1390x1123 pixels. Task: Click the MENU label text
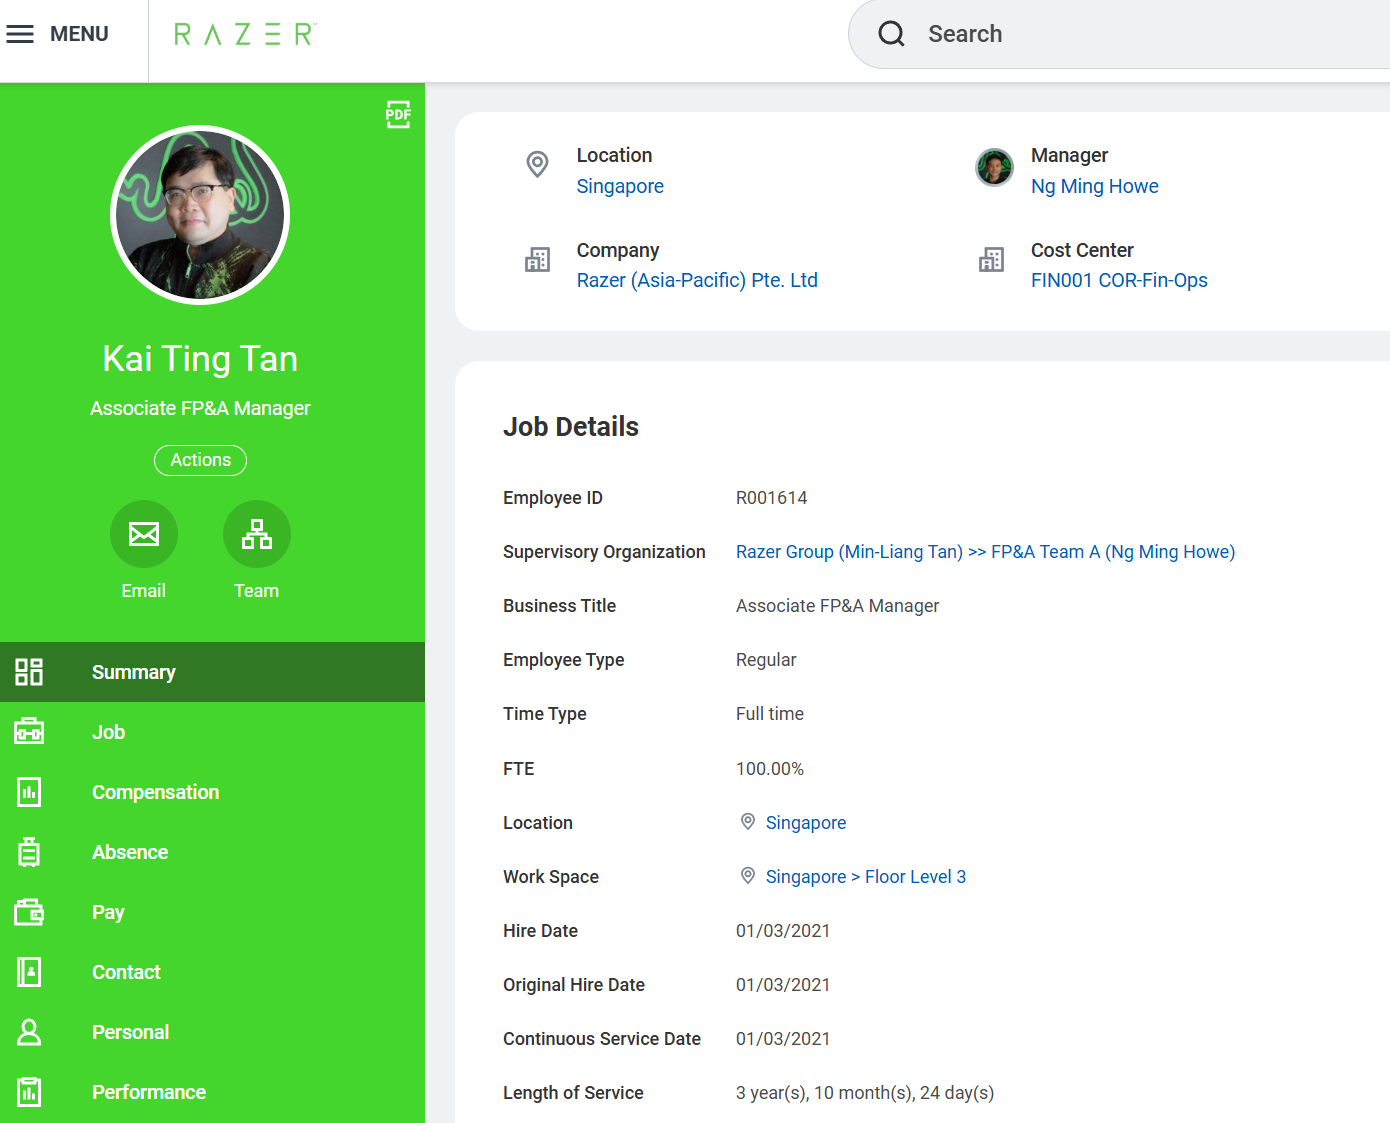79,34
